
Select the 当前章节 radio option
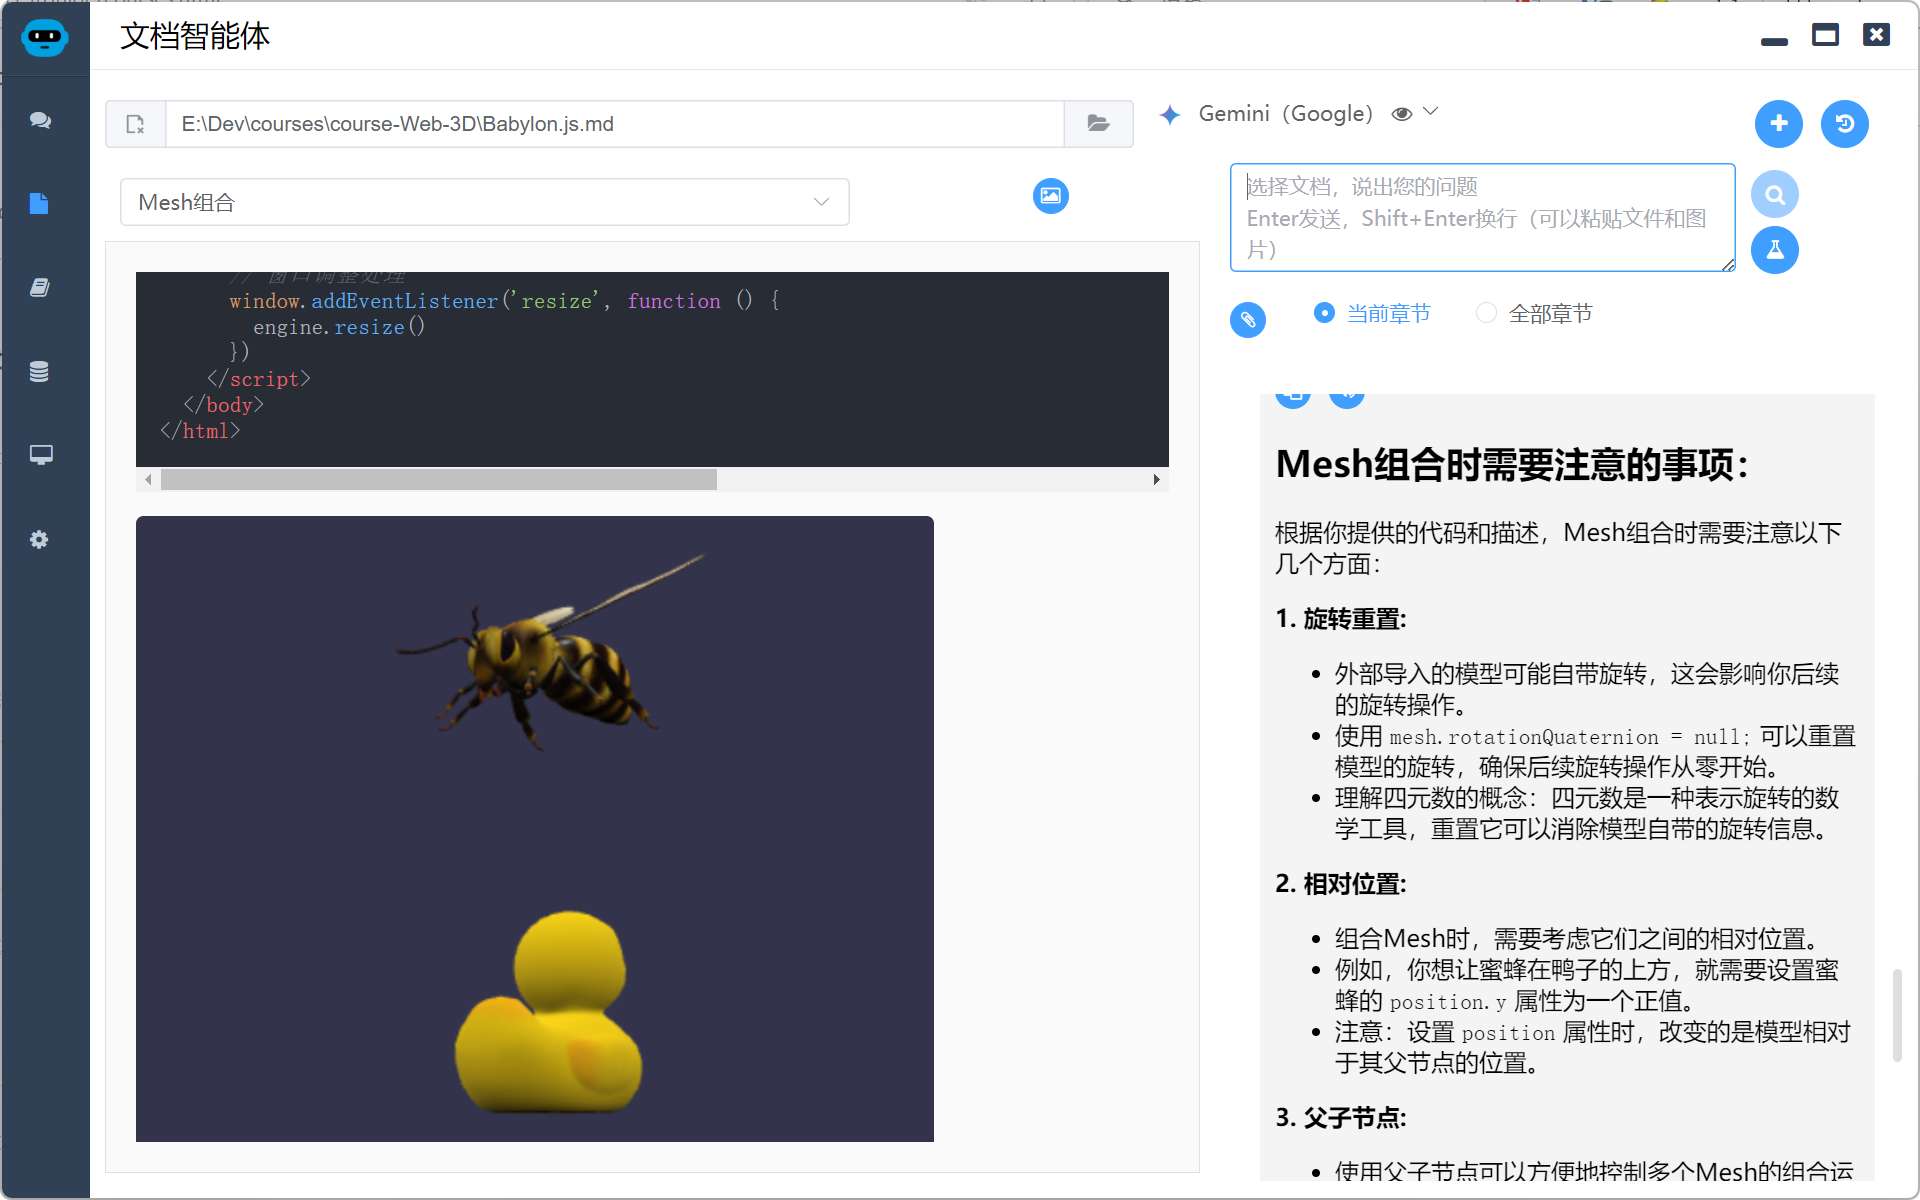click(x=1372, y=314)
